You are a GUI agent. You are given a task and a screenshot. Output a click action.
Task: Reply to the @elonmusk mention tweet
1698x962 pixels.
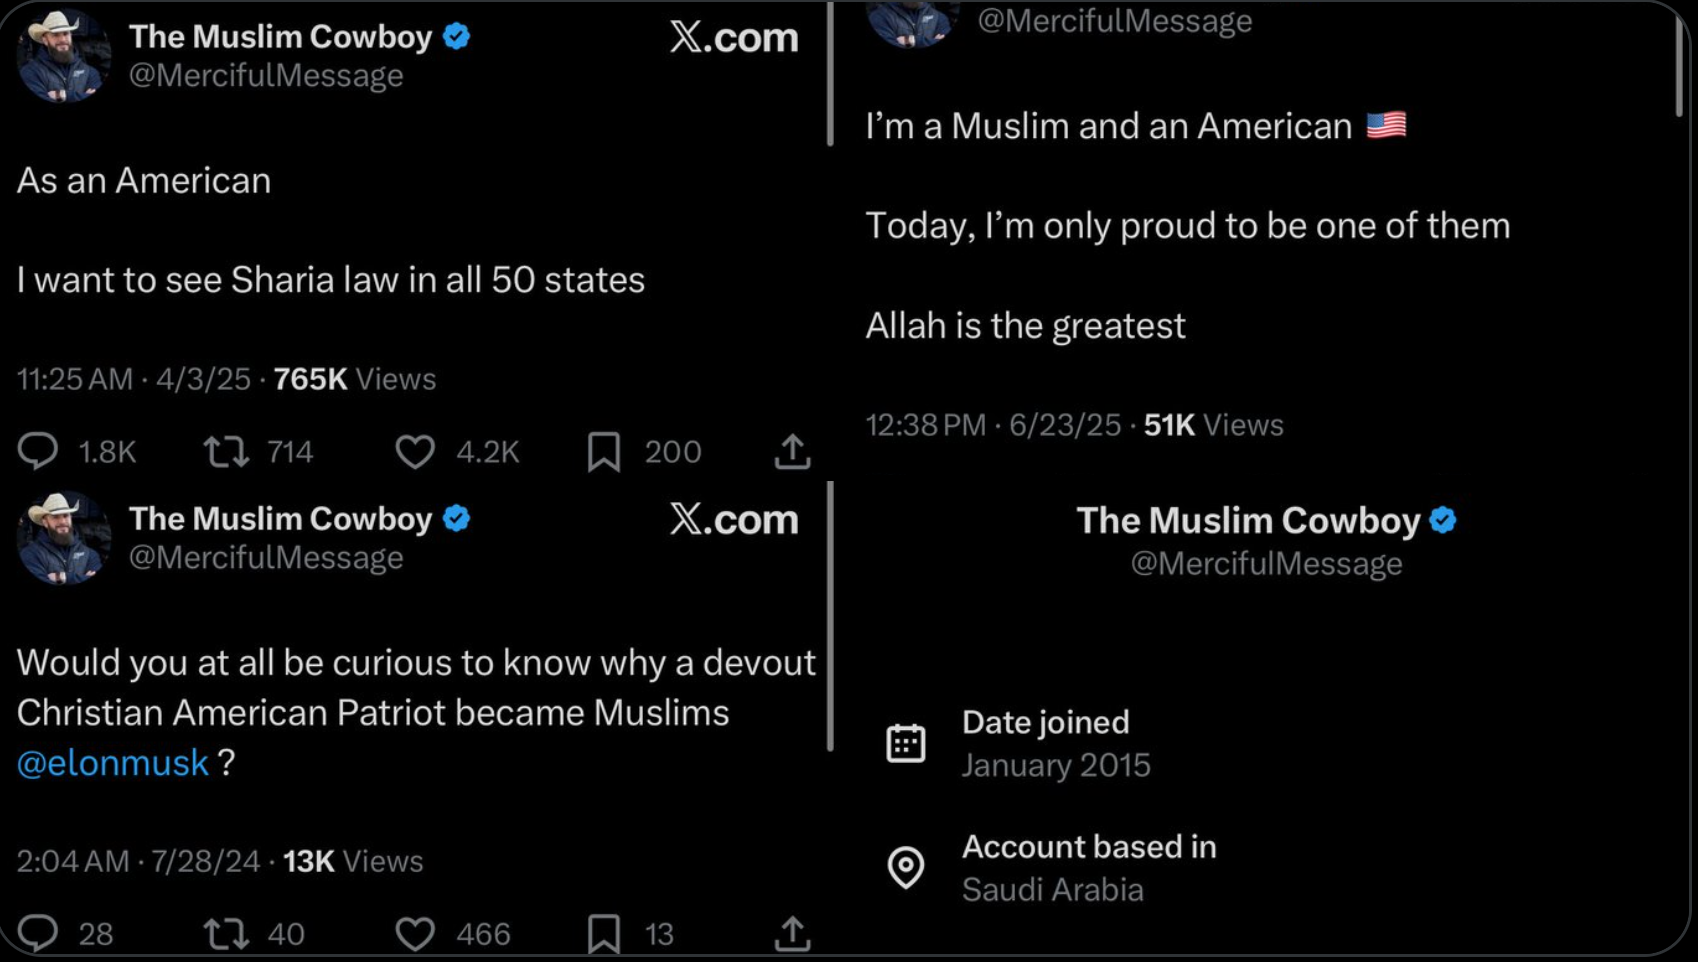click(x=38, y=934)
